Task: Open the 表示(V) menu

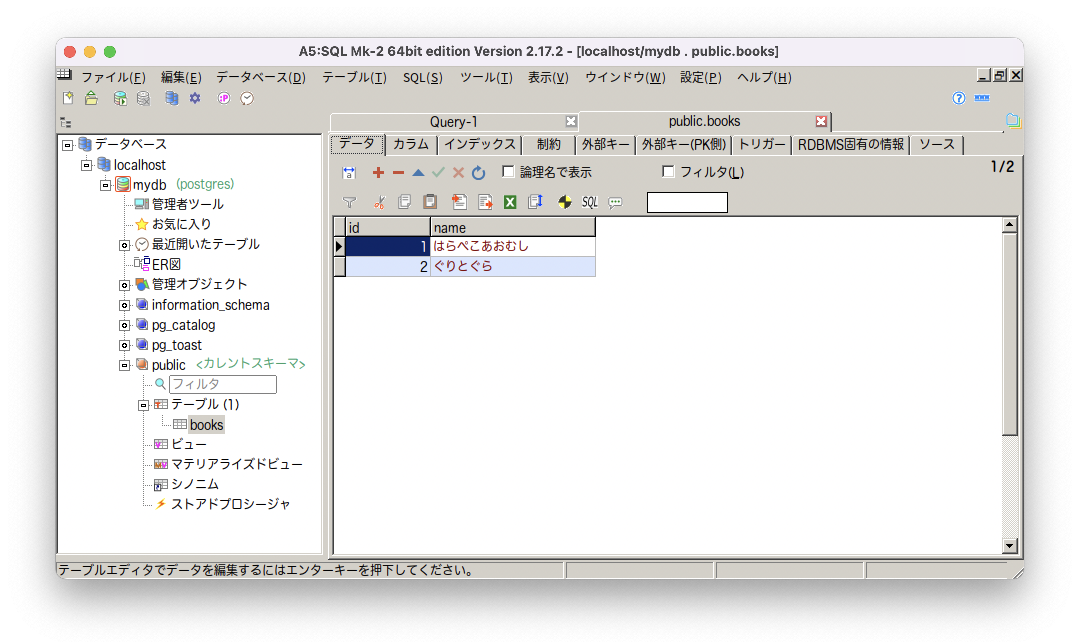Action: tap(548, 77)
